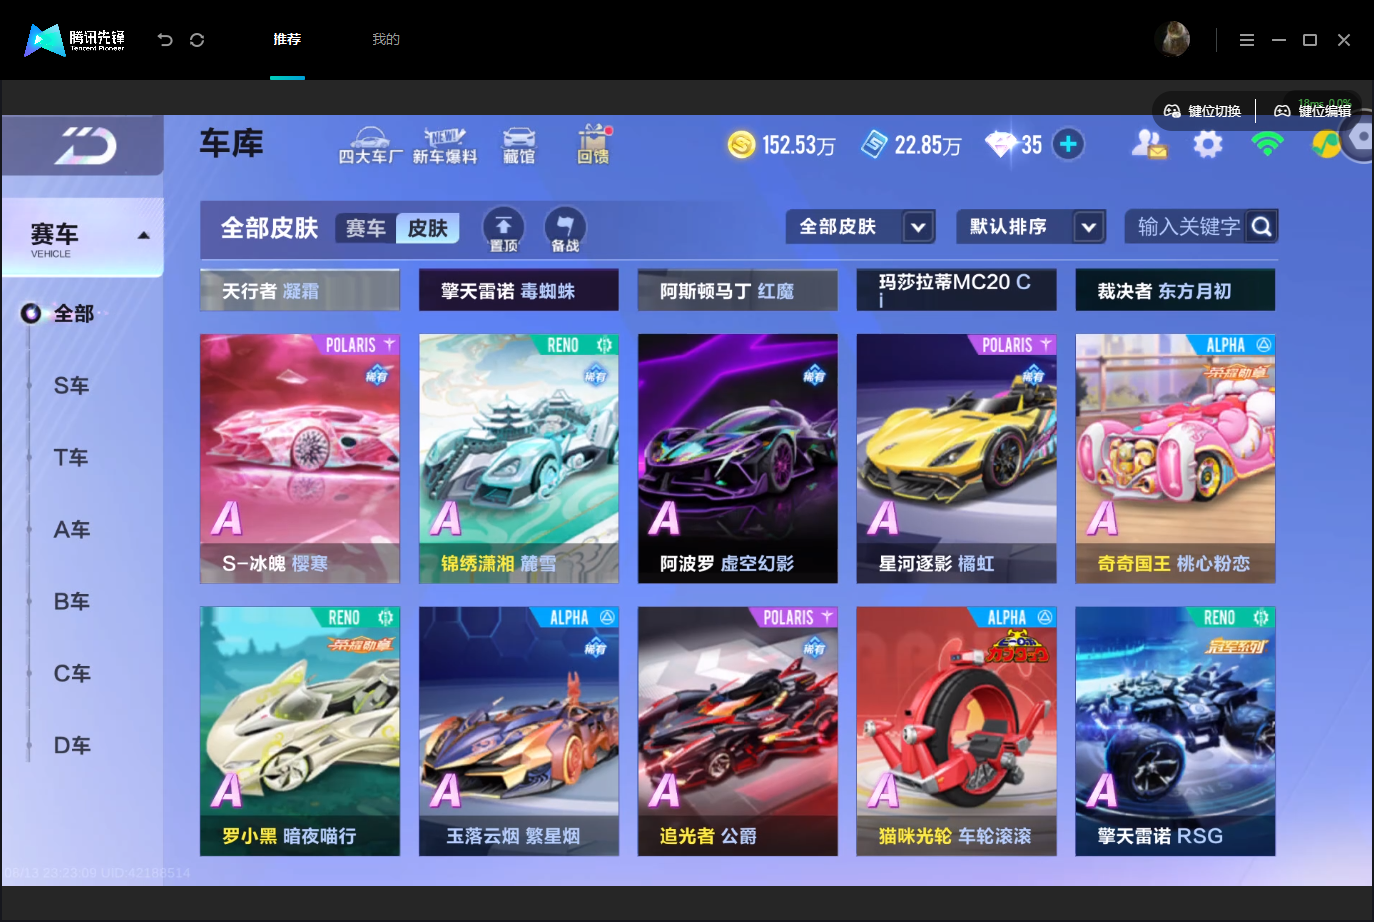Open the 奇奇国王 桃心粉恋 skin card

[x=1176, y=459]
